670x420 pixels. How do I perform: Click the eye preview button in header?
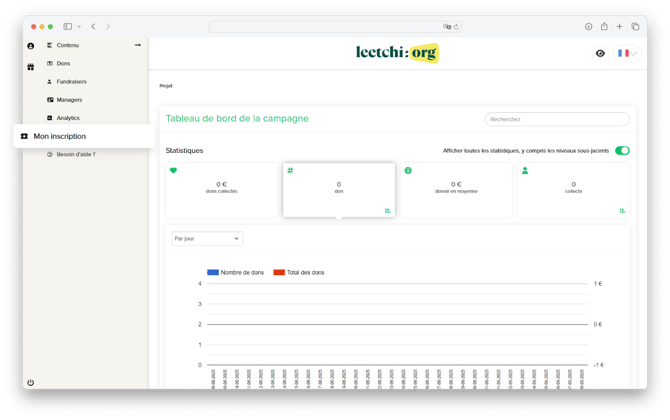coord(600,53)
